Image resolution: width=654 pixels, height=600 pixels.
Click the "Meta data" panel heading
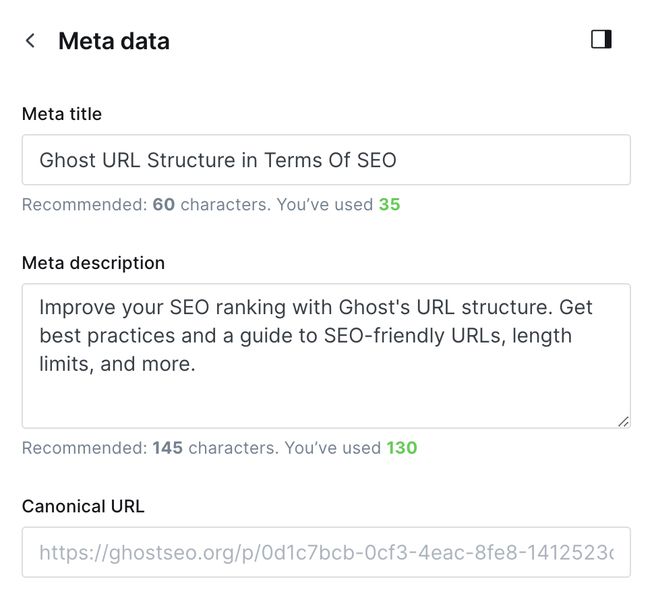pyautogui.click(x=114, y=41)
